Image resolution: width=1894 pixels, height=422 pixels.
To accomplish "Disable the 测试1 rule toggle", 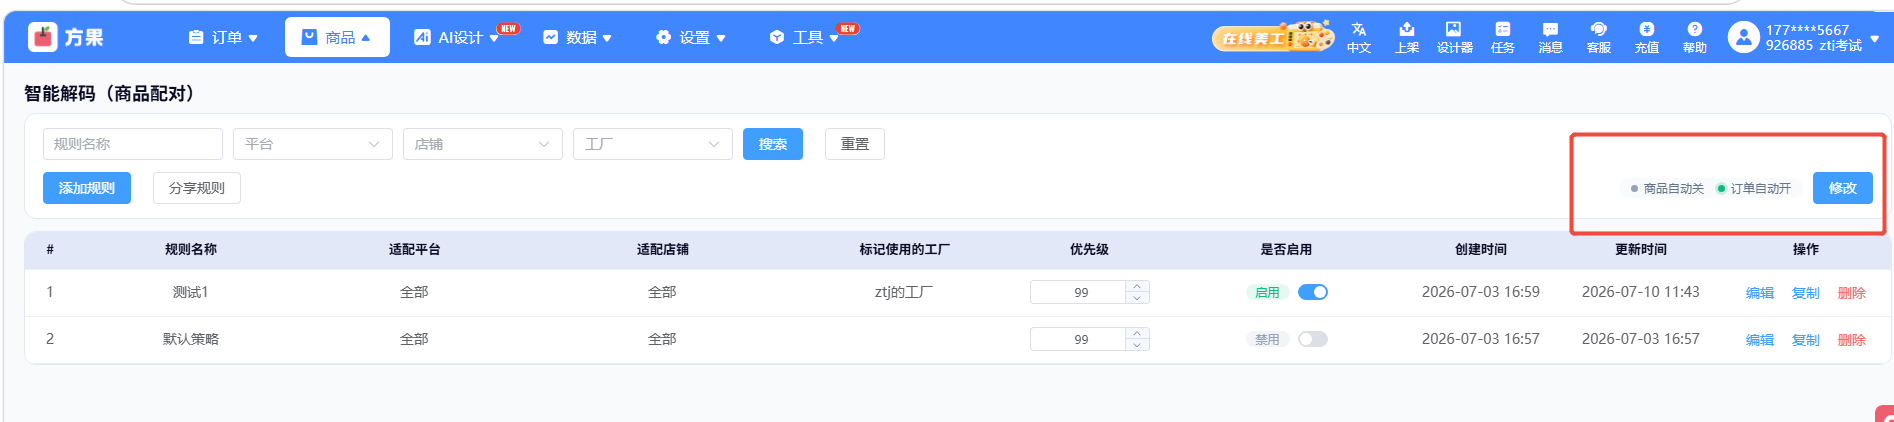I will tap(1313, 292).
